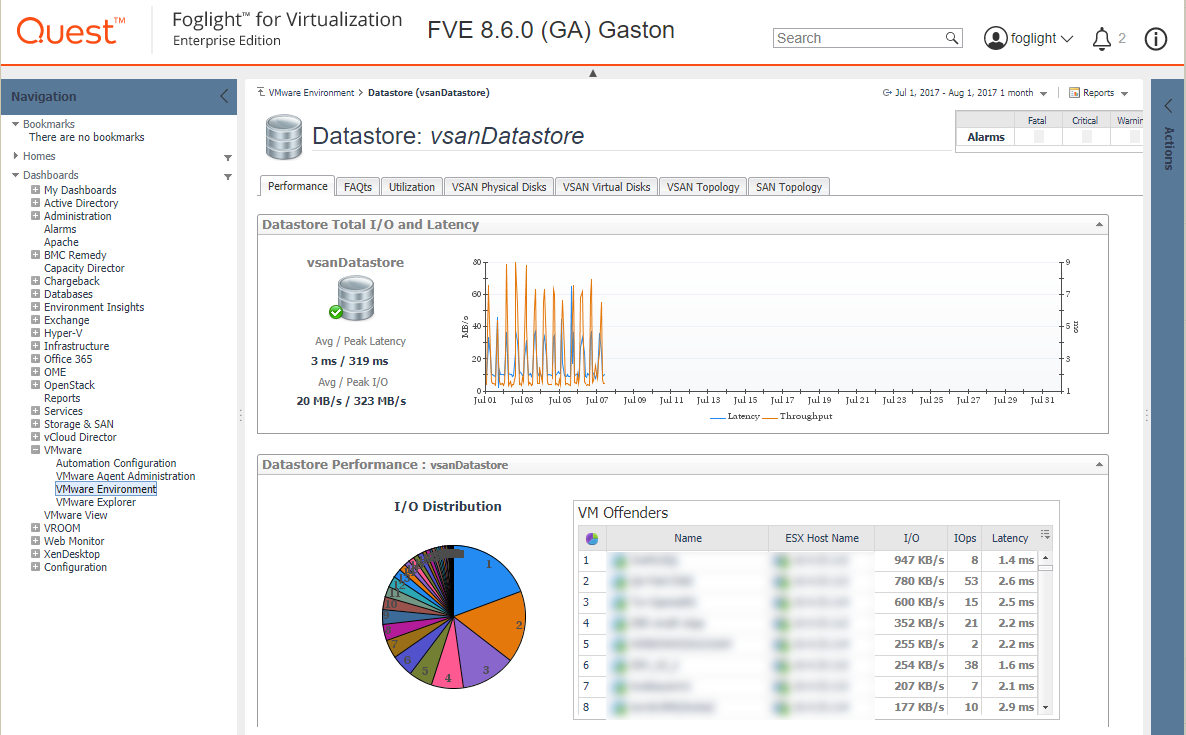The image size is (1186, 735).
Task: Click the Reports icon
Action: click(1074, 93)
